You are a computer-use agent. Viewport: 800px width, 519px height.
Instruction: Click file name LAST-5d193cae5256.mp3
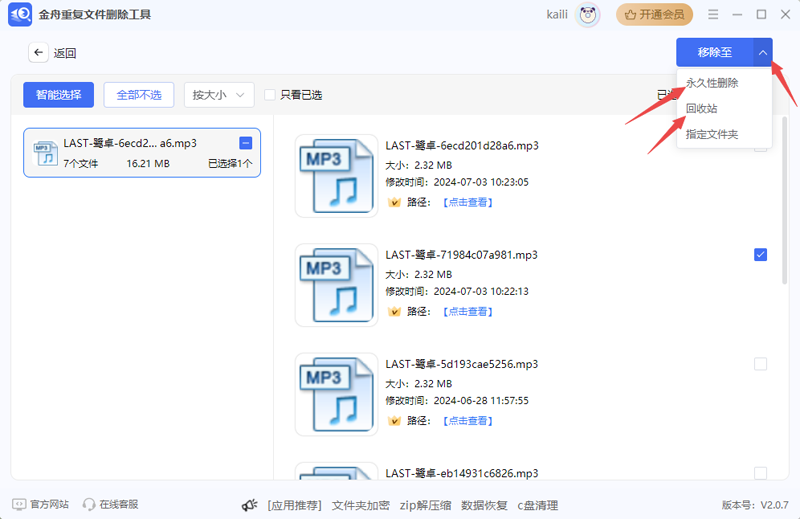(x=462, y=364)
